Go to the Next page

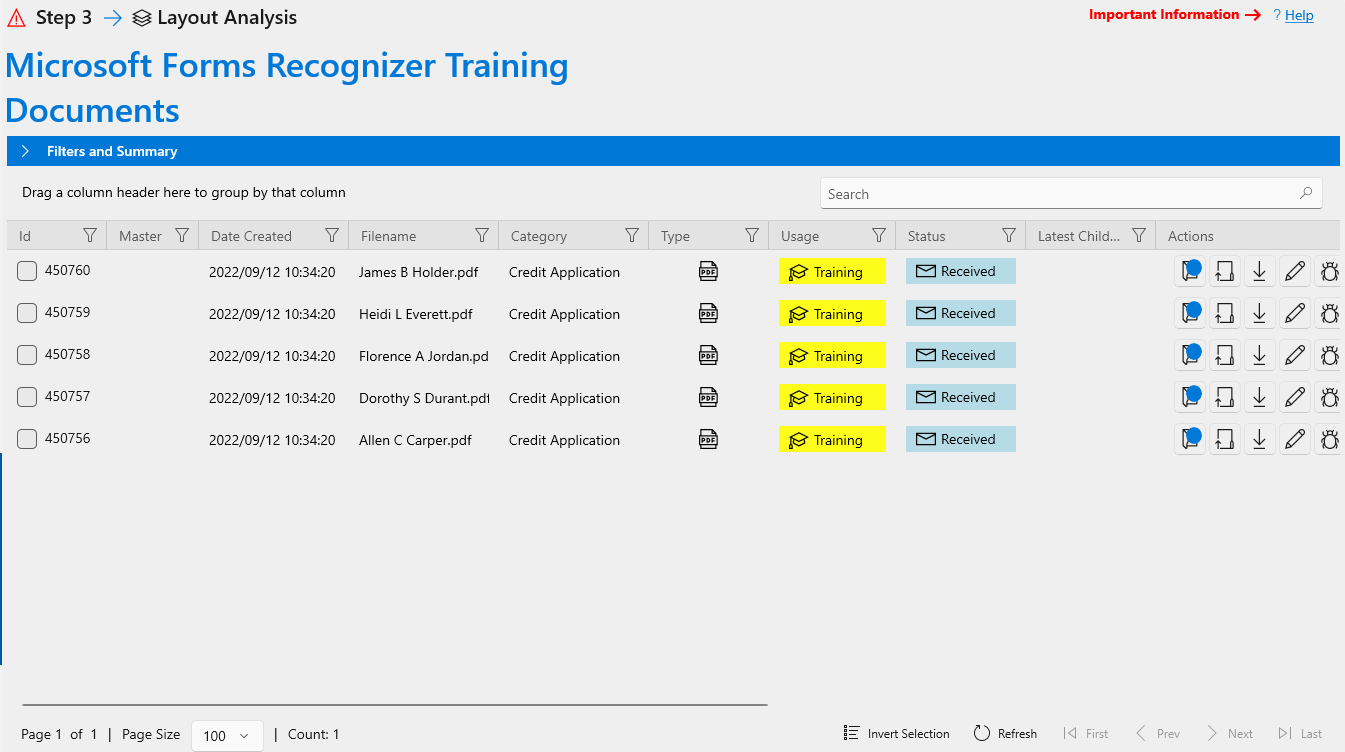pyautogui.click(x=1230, y=734)
